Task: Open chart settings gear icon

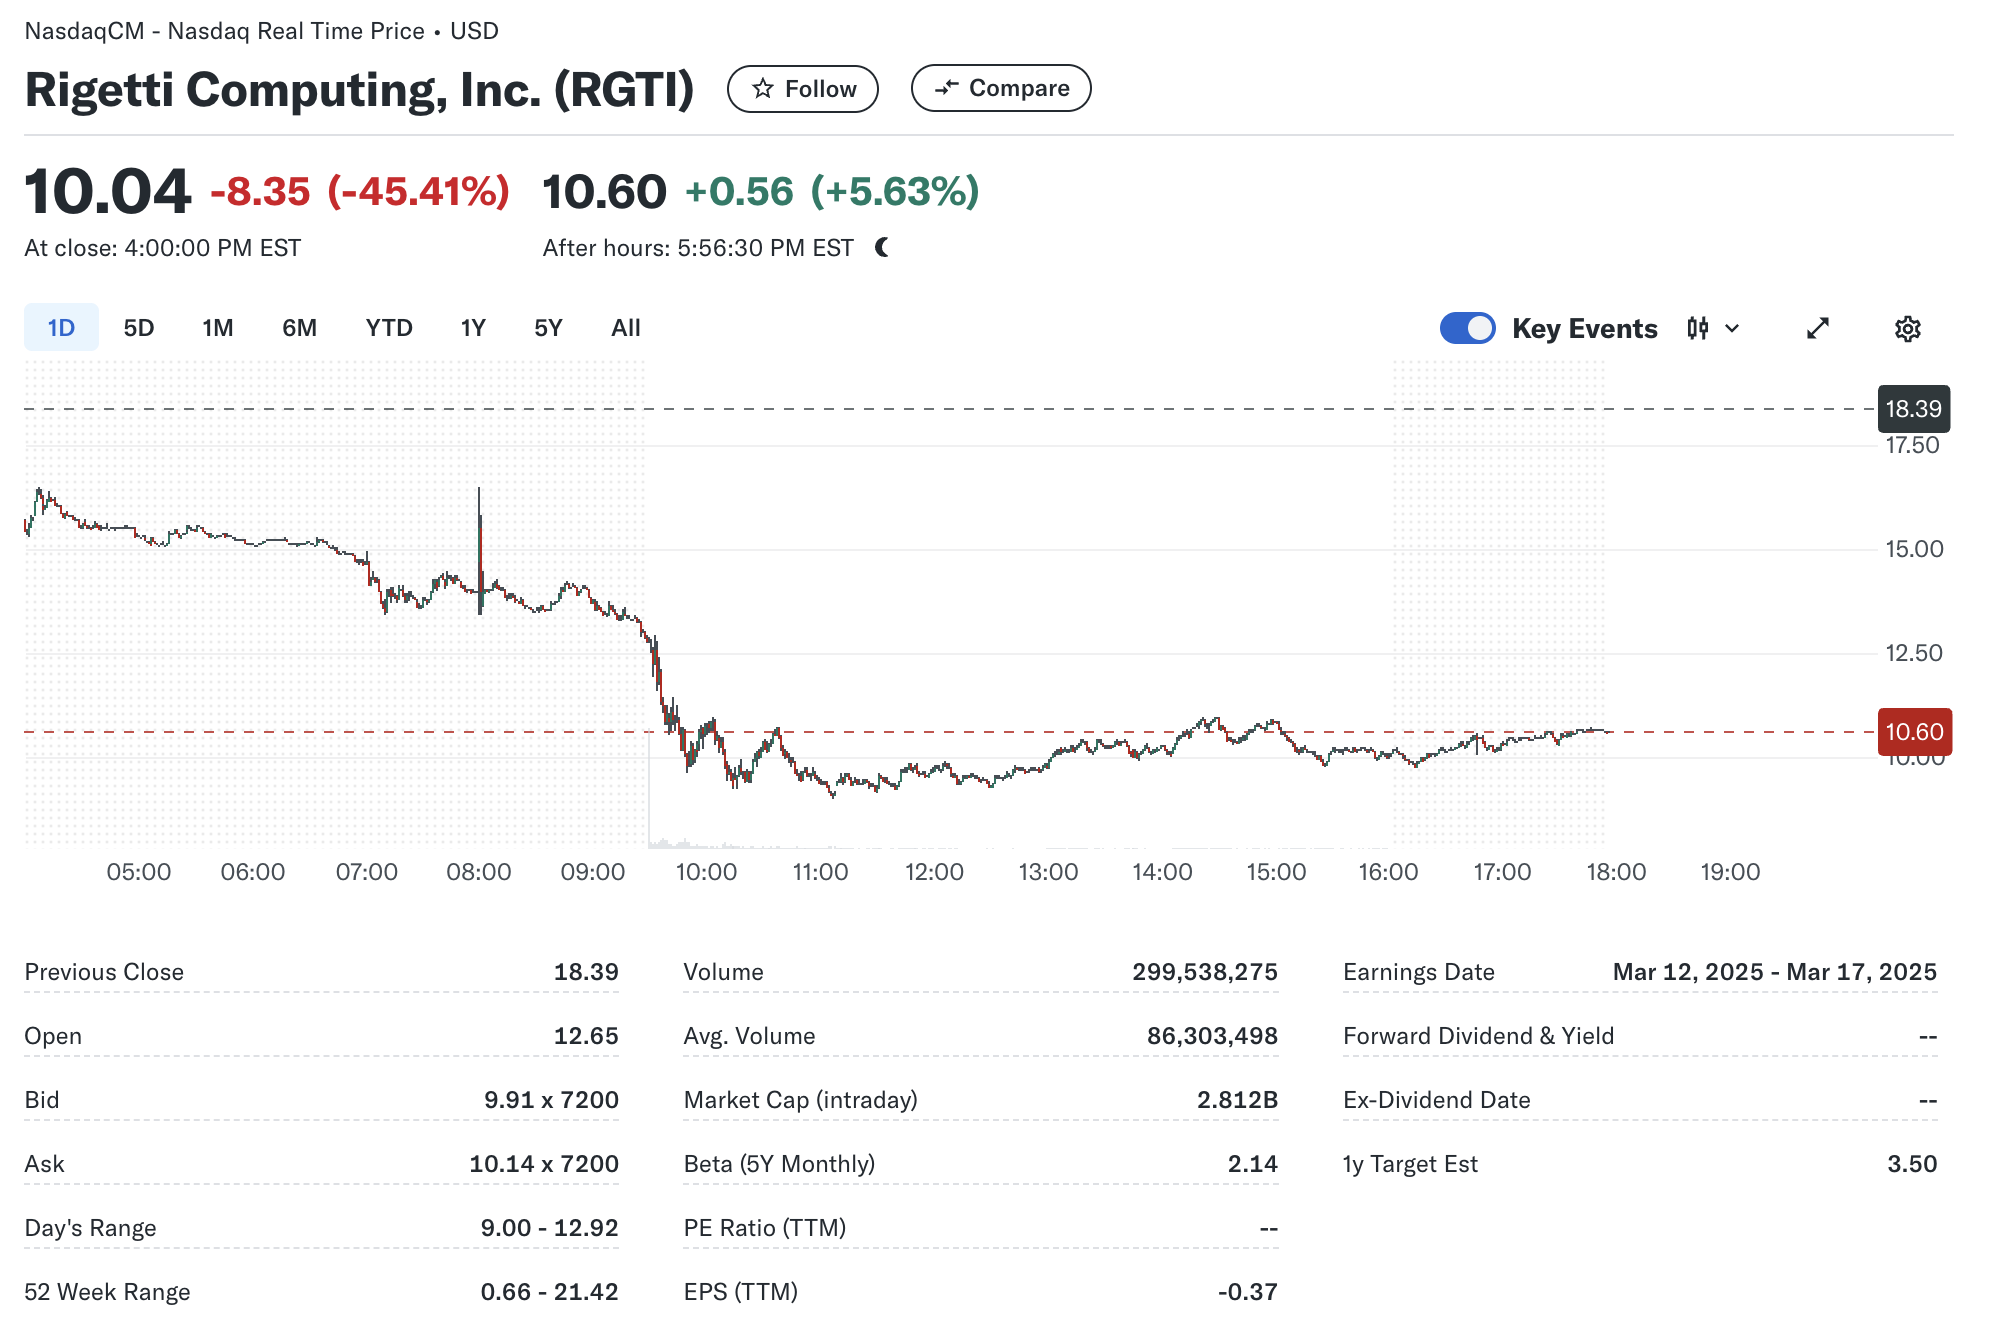Action: [1907, 328]
